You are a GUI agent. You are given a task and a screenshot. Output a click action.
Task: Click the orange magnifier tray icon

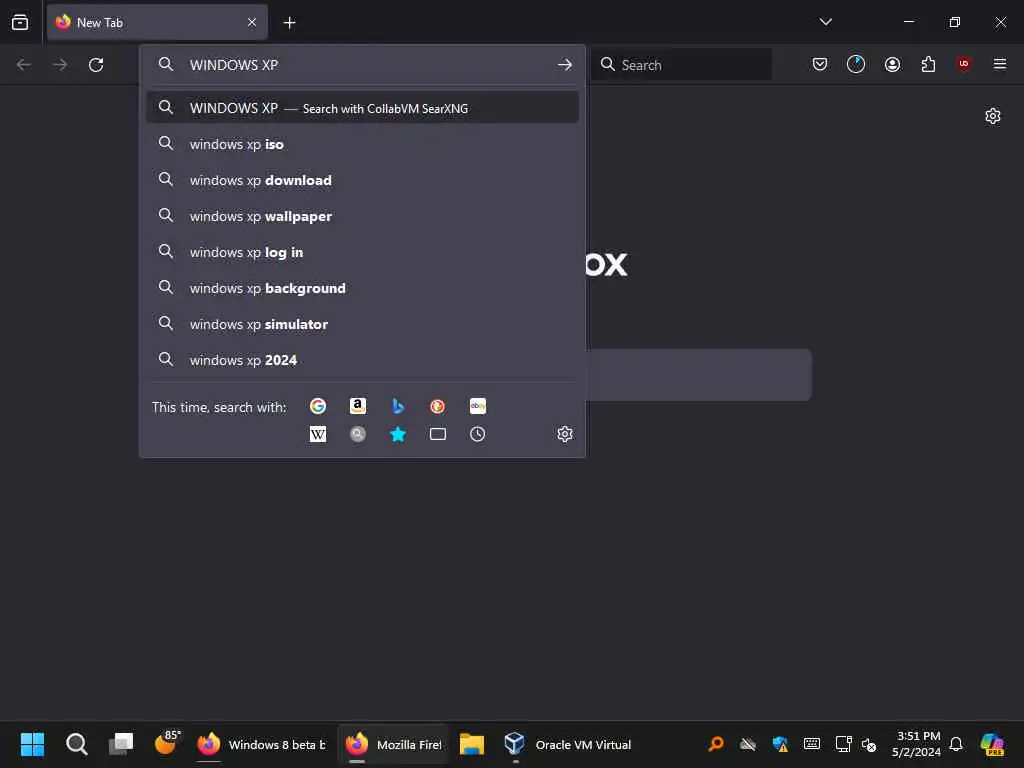[x=716, y=744]
